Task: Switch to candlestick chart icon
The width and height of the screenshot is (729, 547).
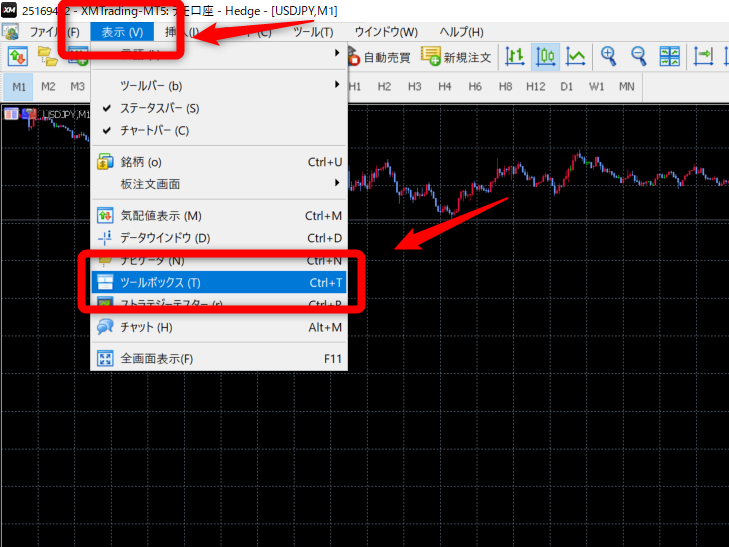Action: point(546,57)
